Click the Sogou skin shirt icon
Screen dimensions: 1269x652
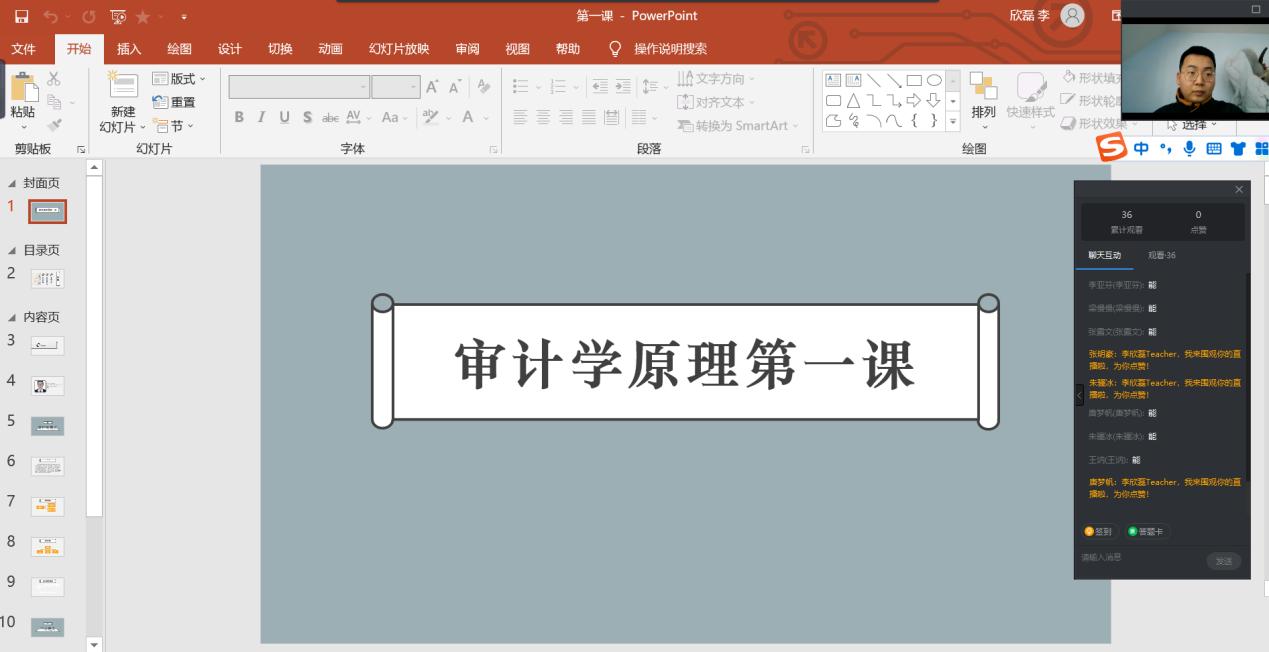click(1239, 148)
